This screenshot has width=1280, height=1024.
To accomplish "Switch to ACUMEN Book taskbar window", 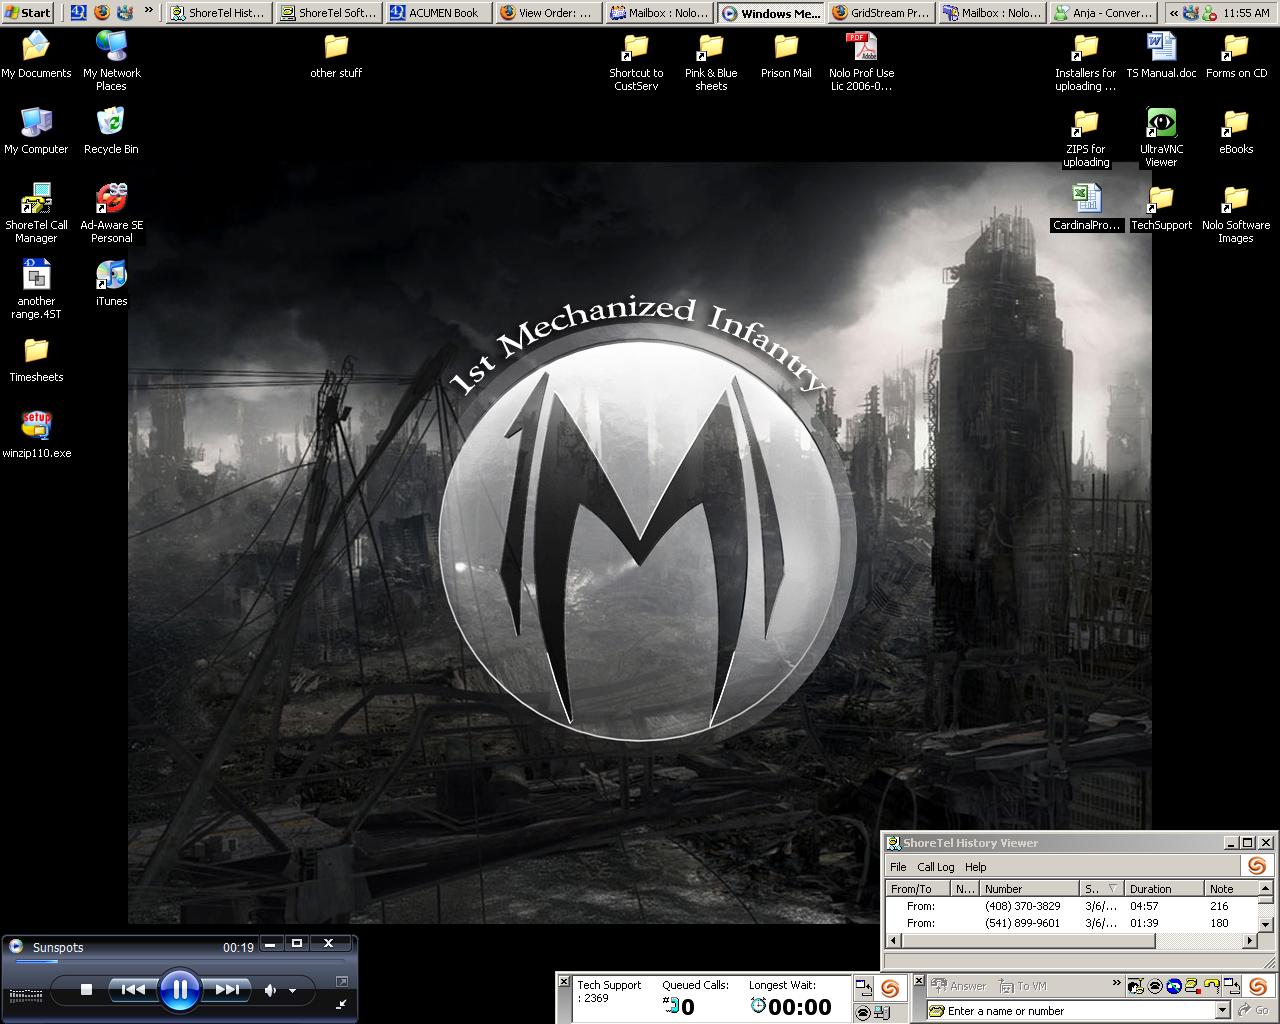I will [x=437, y=13].
